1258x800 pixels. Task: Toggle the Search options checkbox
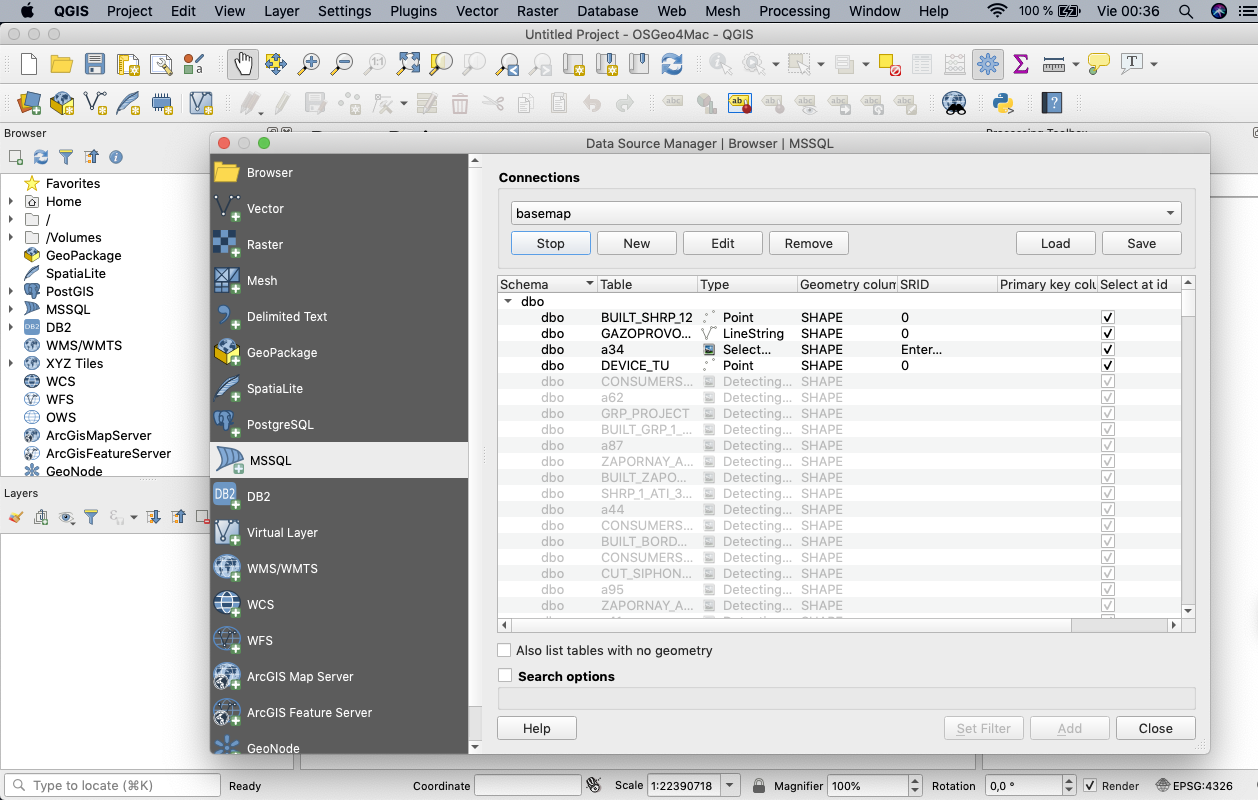(x=505, y=676)
